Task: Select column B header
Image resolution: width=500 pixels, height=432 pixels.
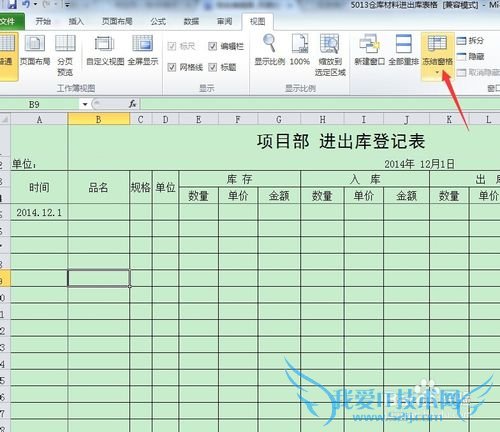Action: [x=99, y=119]
